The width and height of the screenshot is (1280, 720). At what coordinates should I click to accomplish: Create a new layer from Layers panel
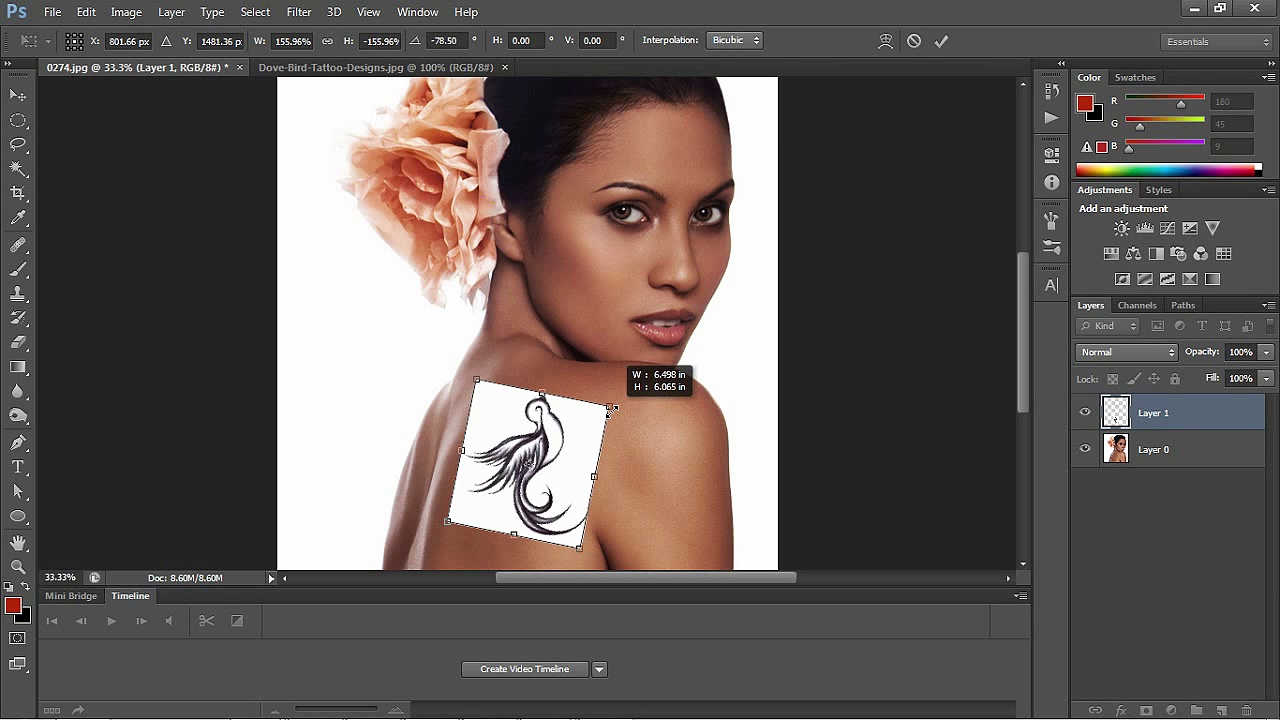pos(1222,710)
